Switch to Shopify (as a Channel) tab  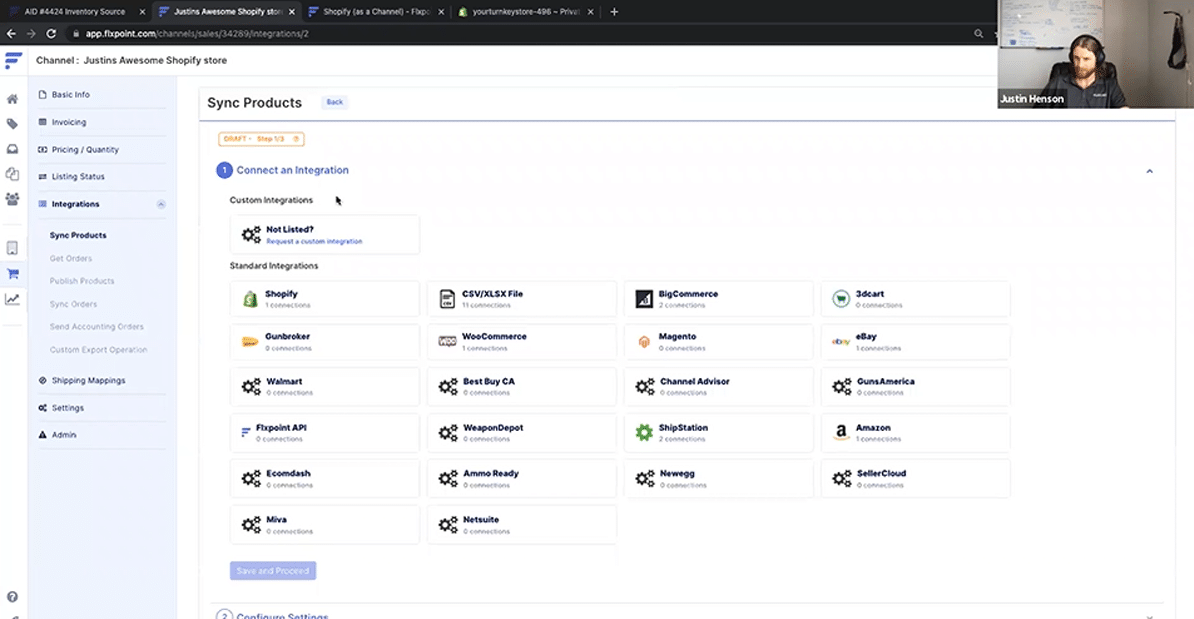pos(376,11)
